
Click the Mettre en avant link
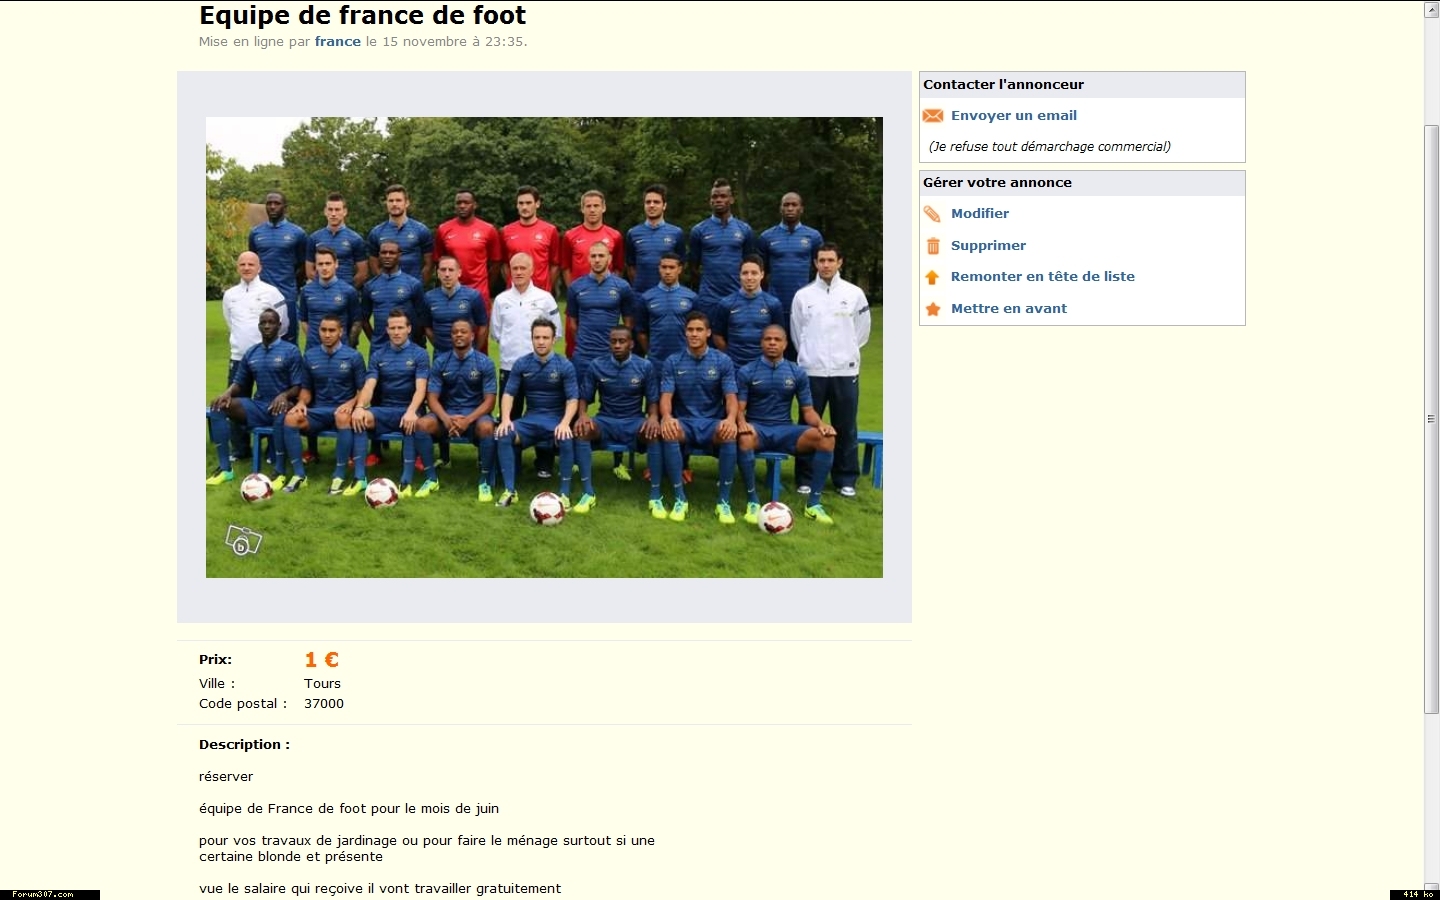[x=1009, y=309]
